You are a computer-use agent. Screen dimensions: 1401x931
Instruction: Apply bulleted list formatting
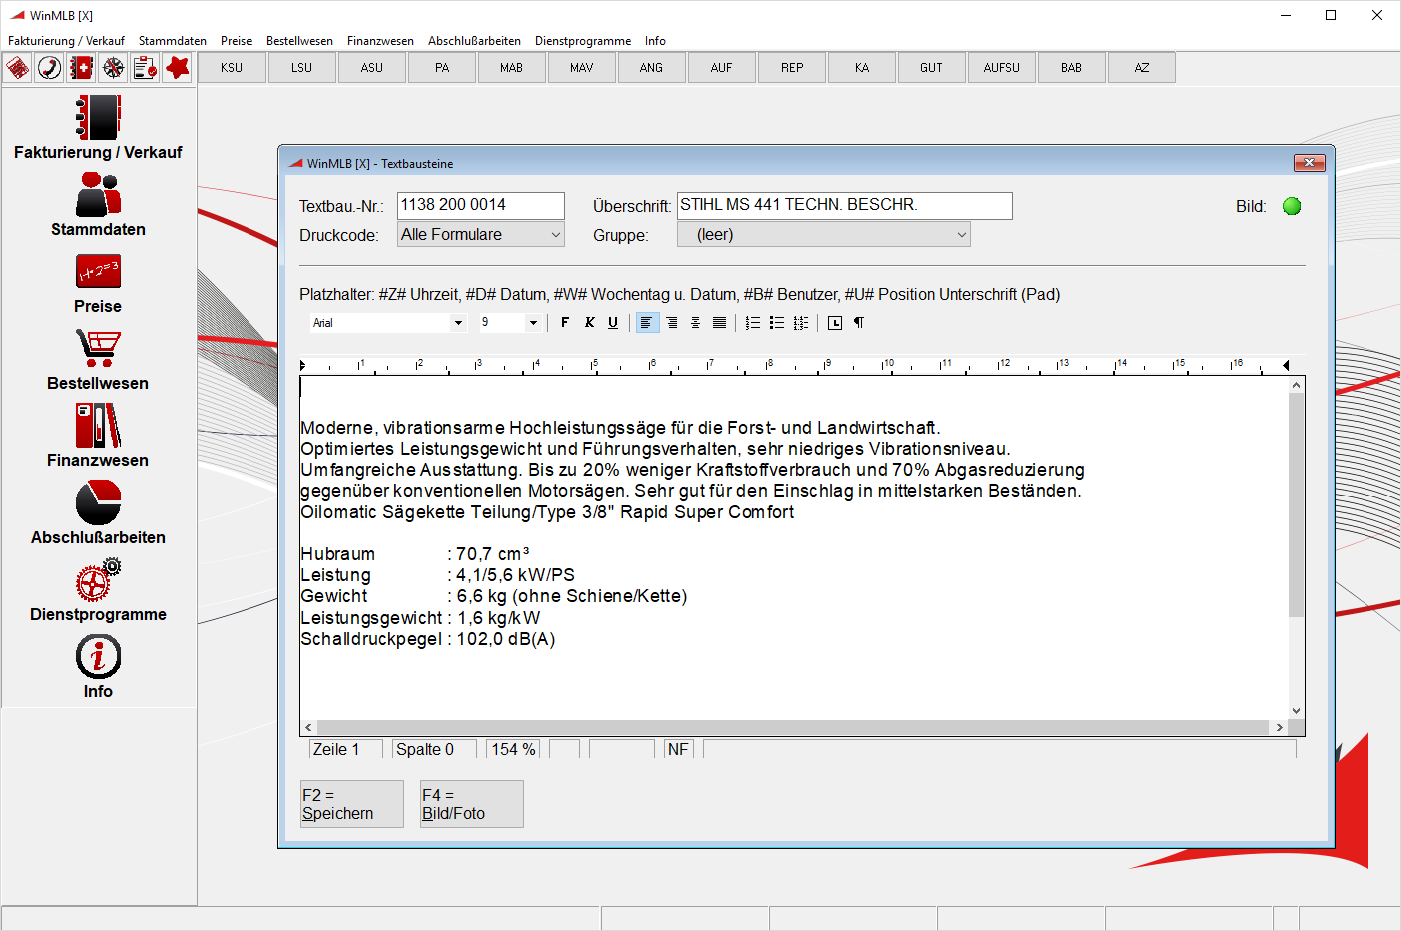pyautogui.click(x=777, y=323)
